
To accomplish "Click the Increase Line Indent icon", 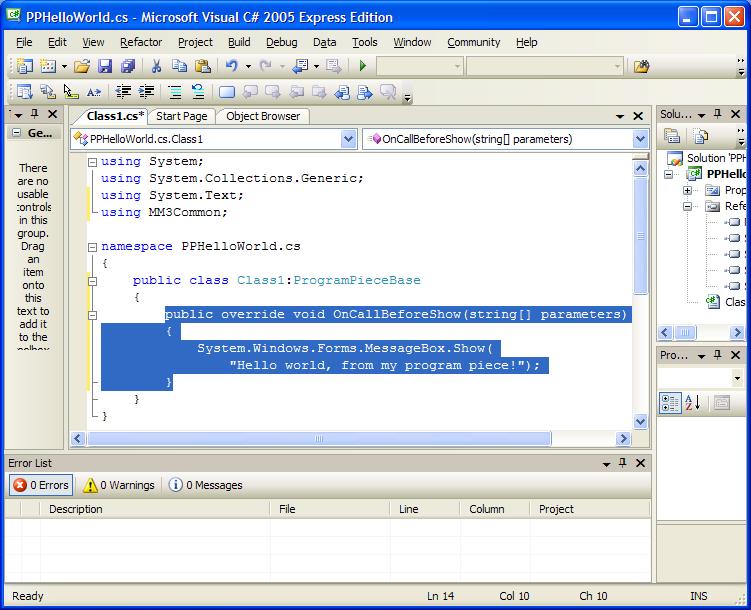I will coord(146,91).
